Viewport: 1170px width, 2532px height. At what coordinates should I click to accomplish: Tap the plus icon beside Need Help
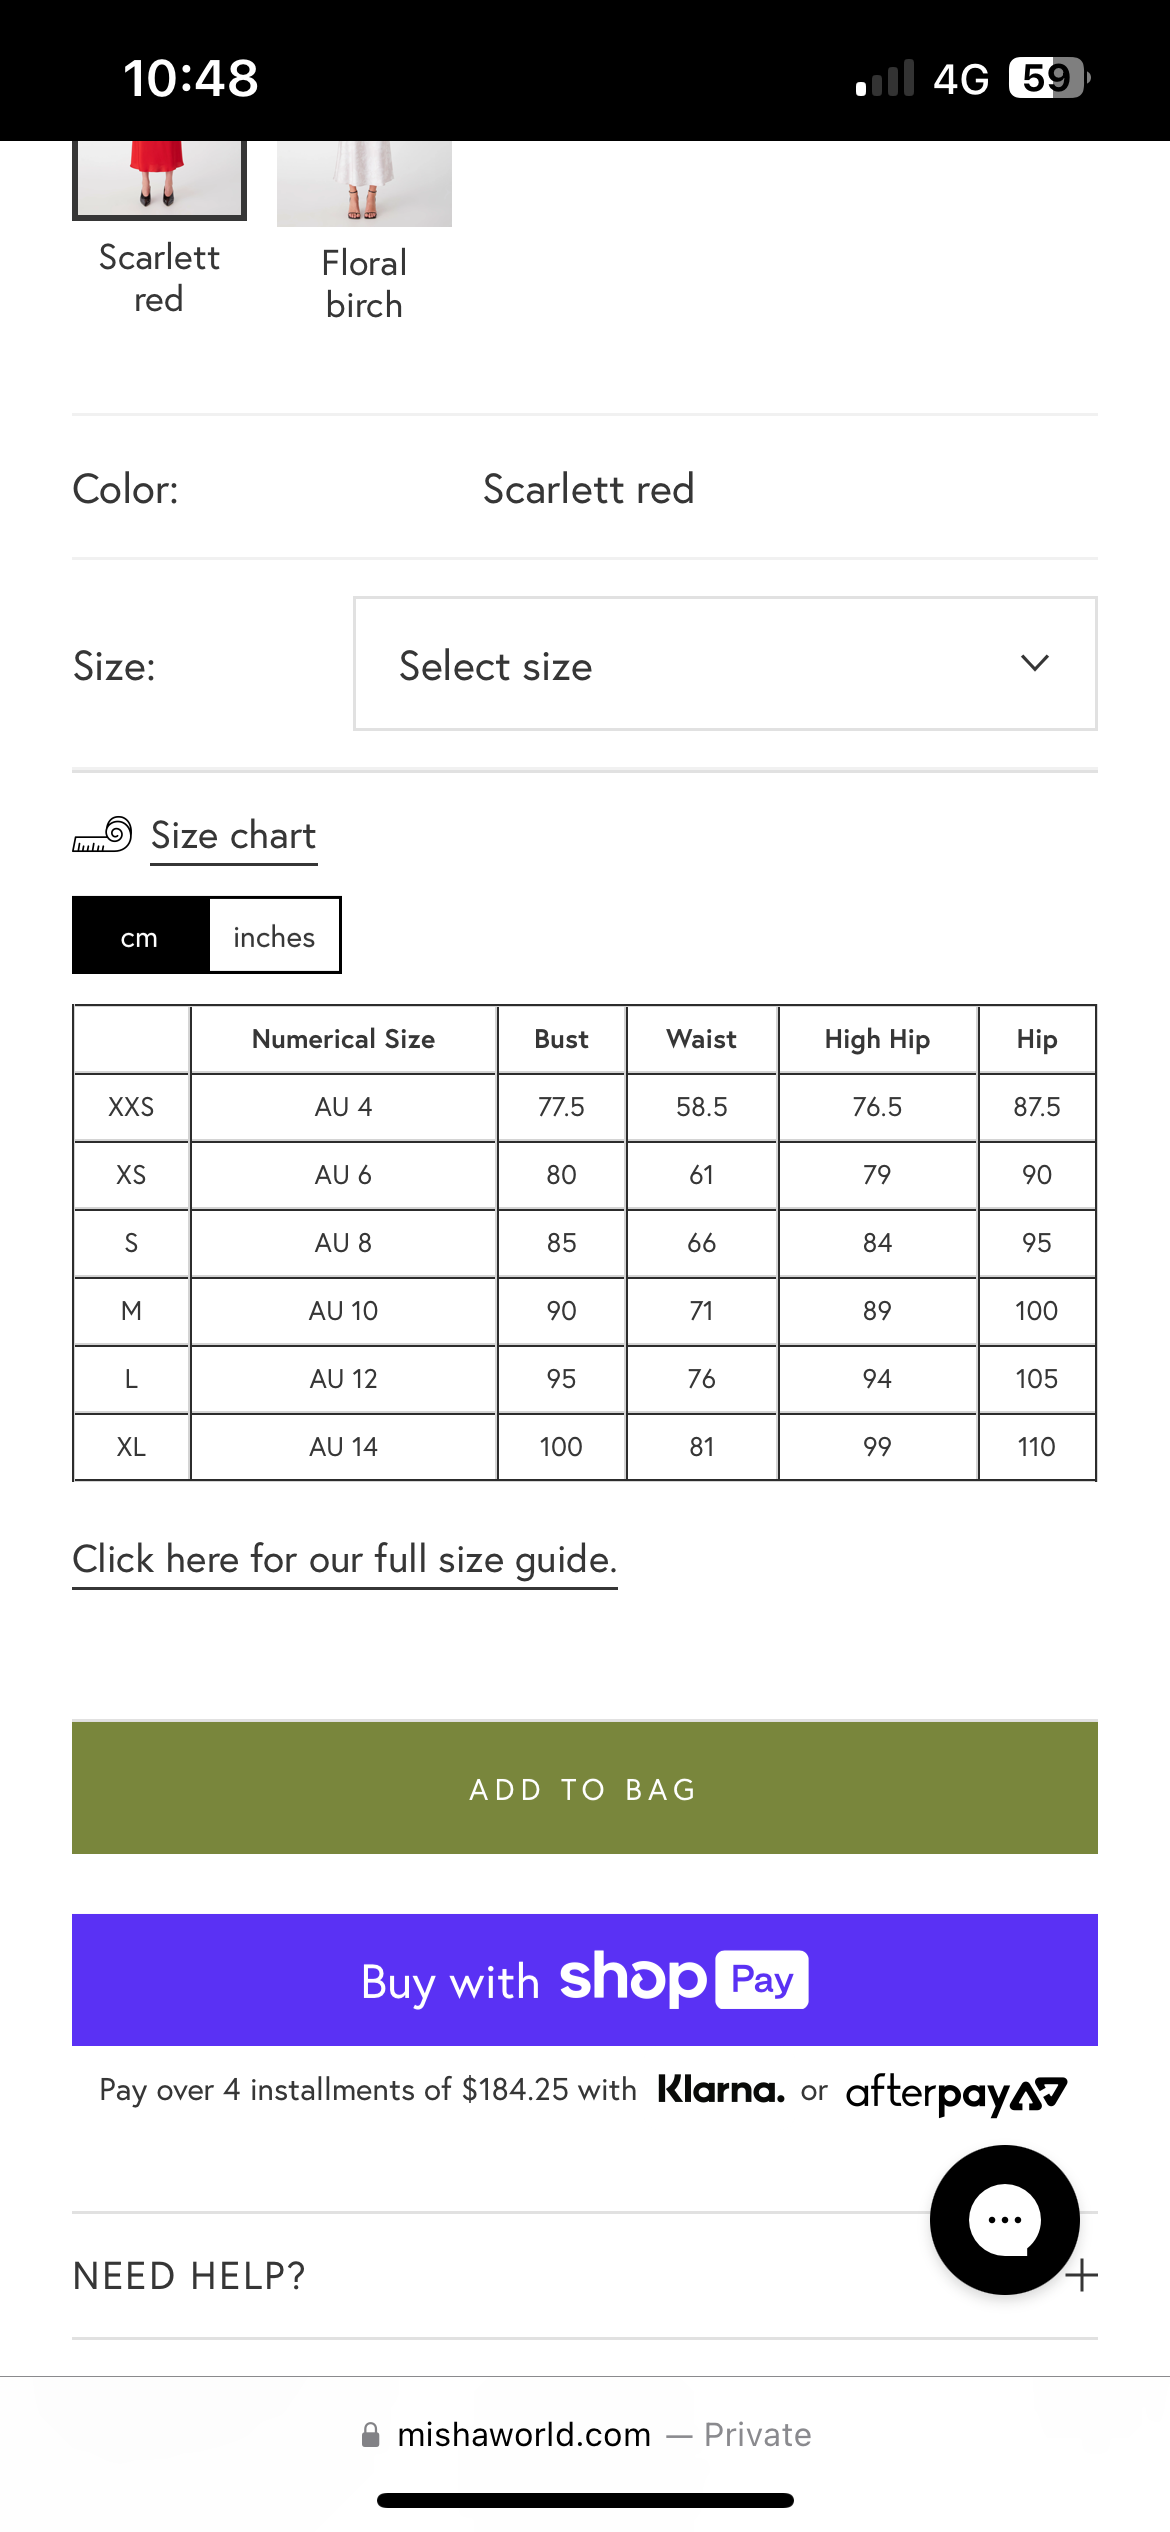pyautogui.click(x=1082, y=2276)
